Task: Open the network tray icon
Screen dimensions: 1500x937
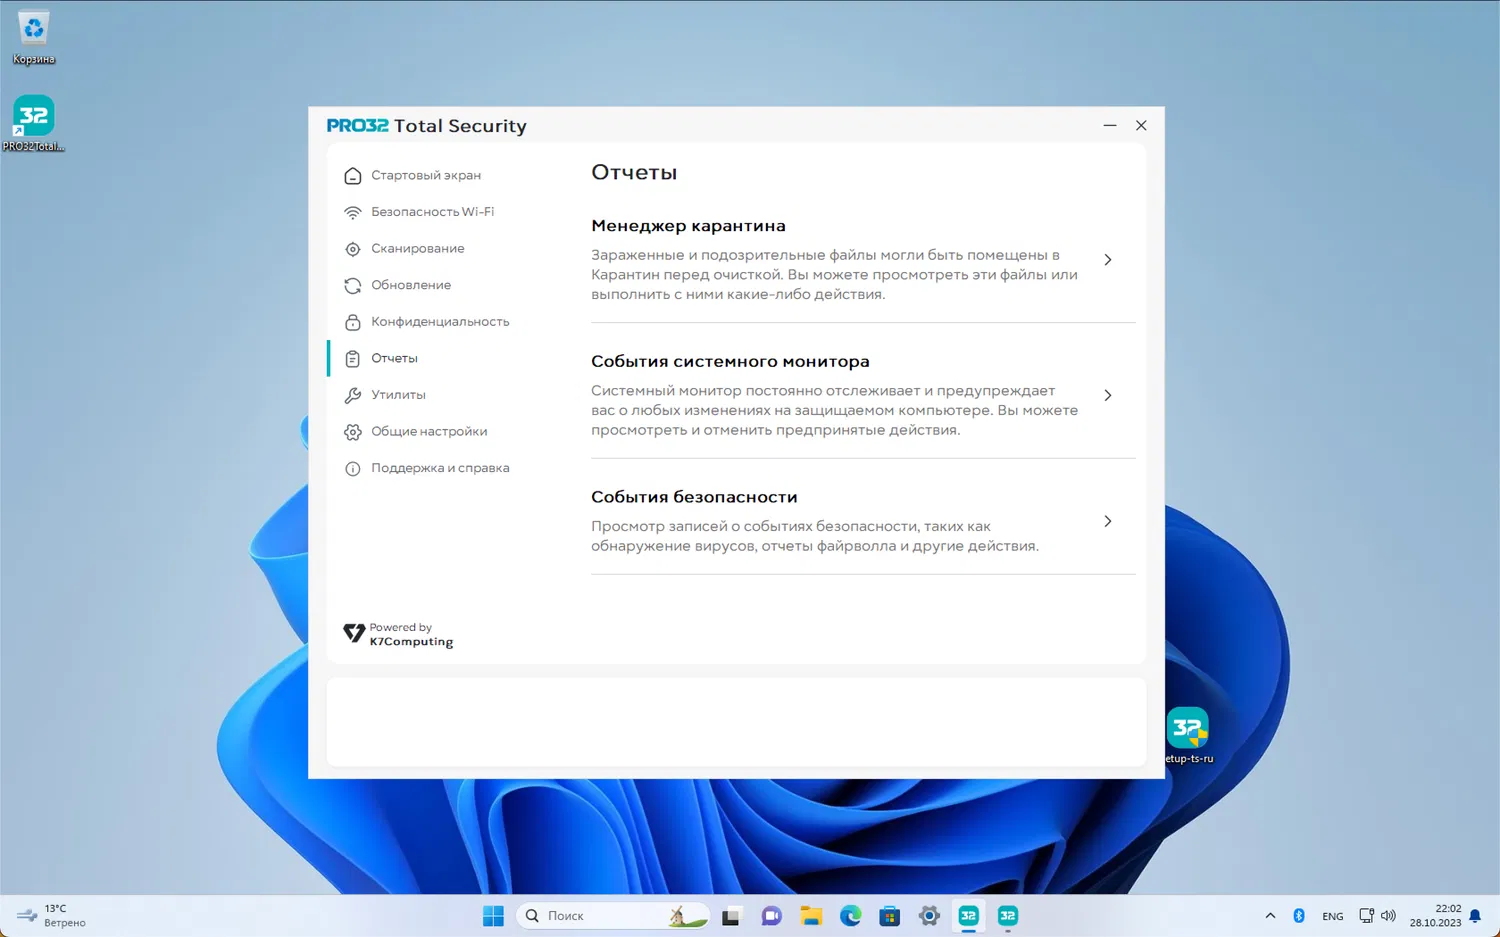Action: pyautogui.click(x=1366, y=916)
